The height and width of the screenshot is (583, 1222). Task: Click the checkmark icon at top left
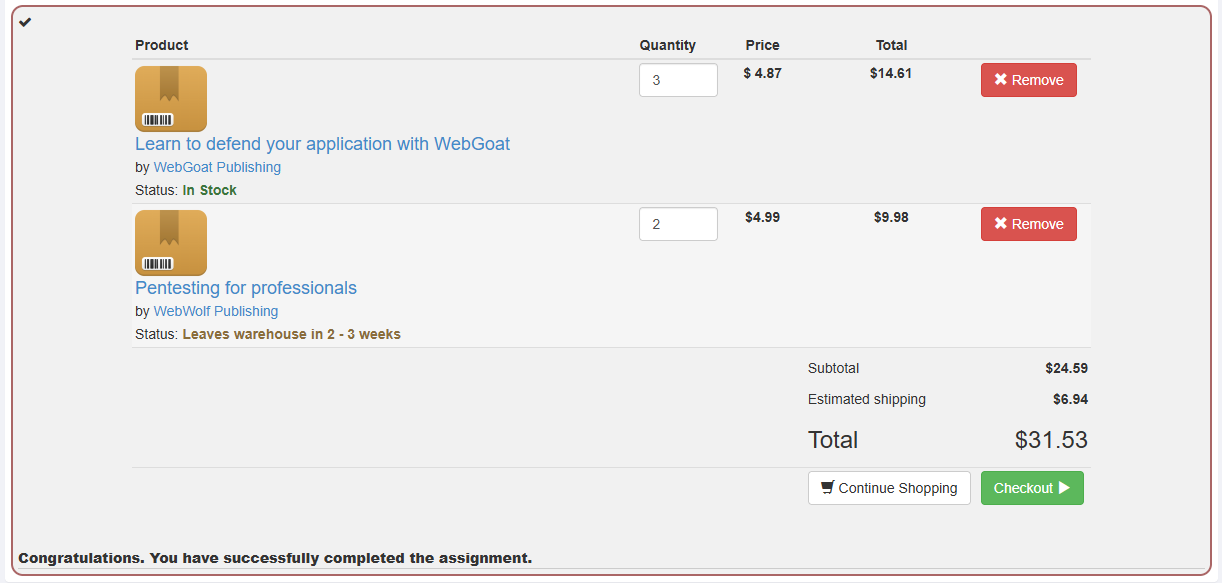[25, 22]
